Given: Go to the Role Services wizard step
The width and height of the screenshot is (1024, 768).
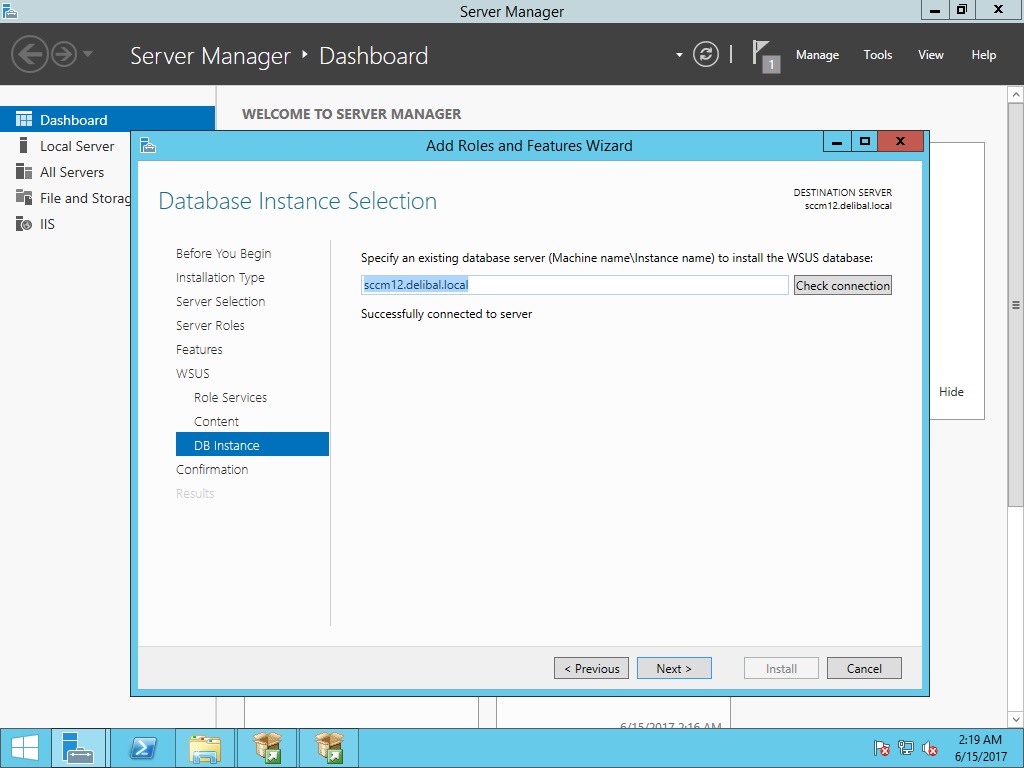Looking at the screenshot, I should [x=230, y=397].
